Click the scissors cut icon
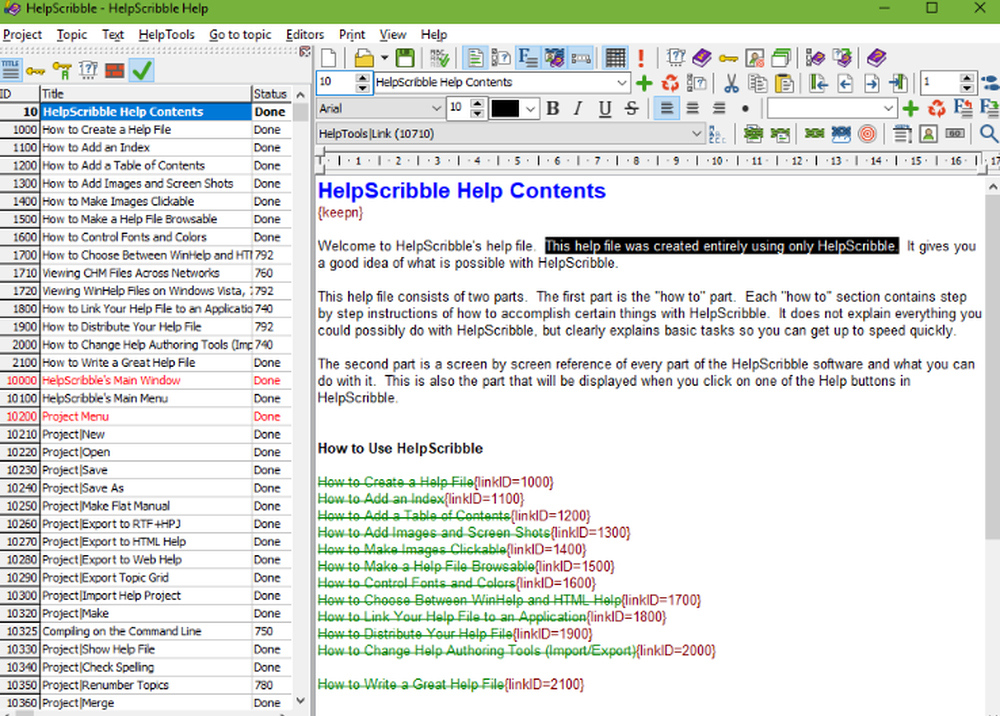This screenshot has width=1000, height=716. (x=731, y=83)
